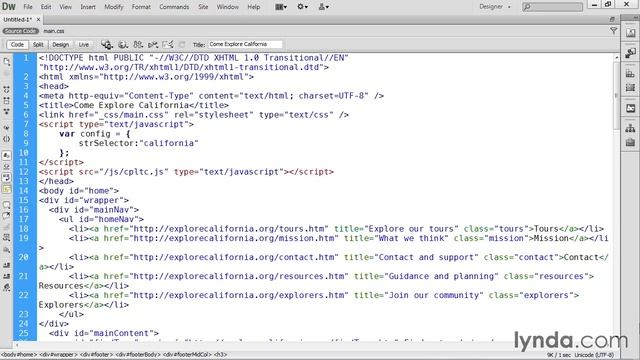Click the Apply Comment icon
Screen dimensions: 640x360
coord(7,205)
